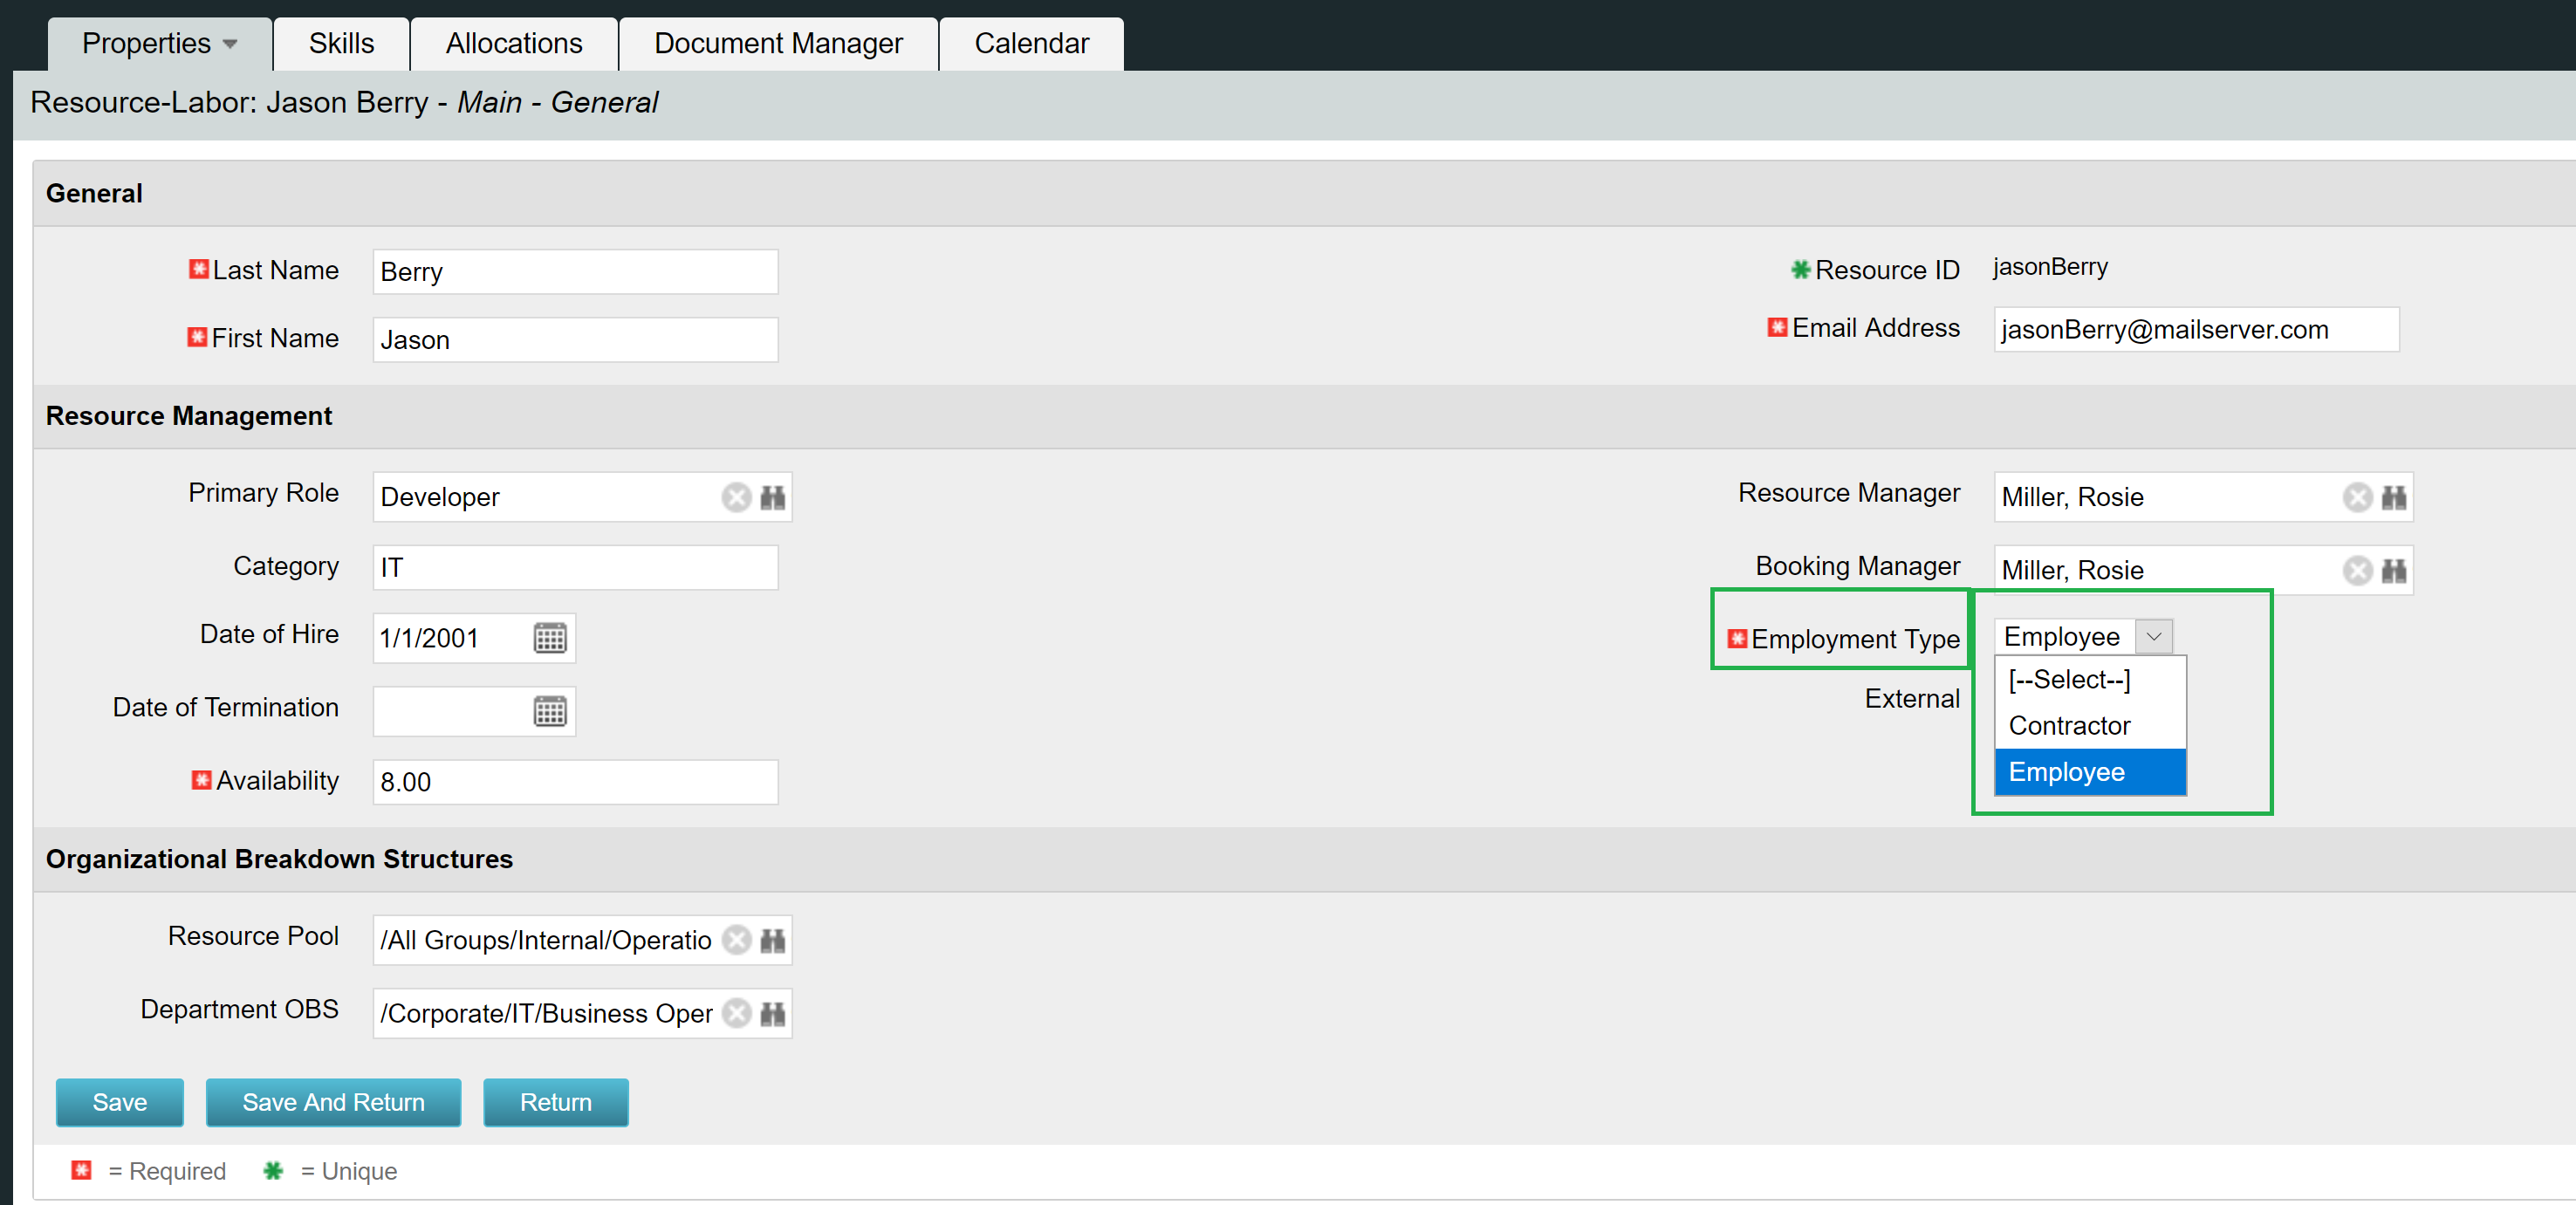Edit the Last Name field
The image size is (2576, 1205).
575,272
